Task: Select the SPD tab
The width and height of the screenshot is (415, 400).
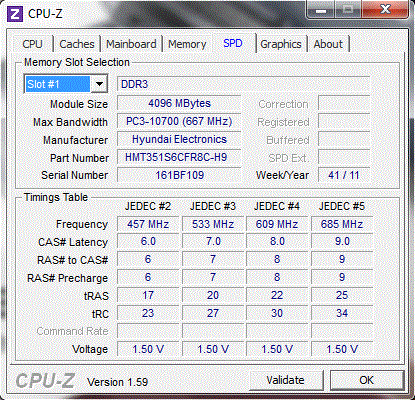Action: tap(233, 43)
